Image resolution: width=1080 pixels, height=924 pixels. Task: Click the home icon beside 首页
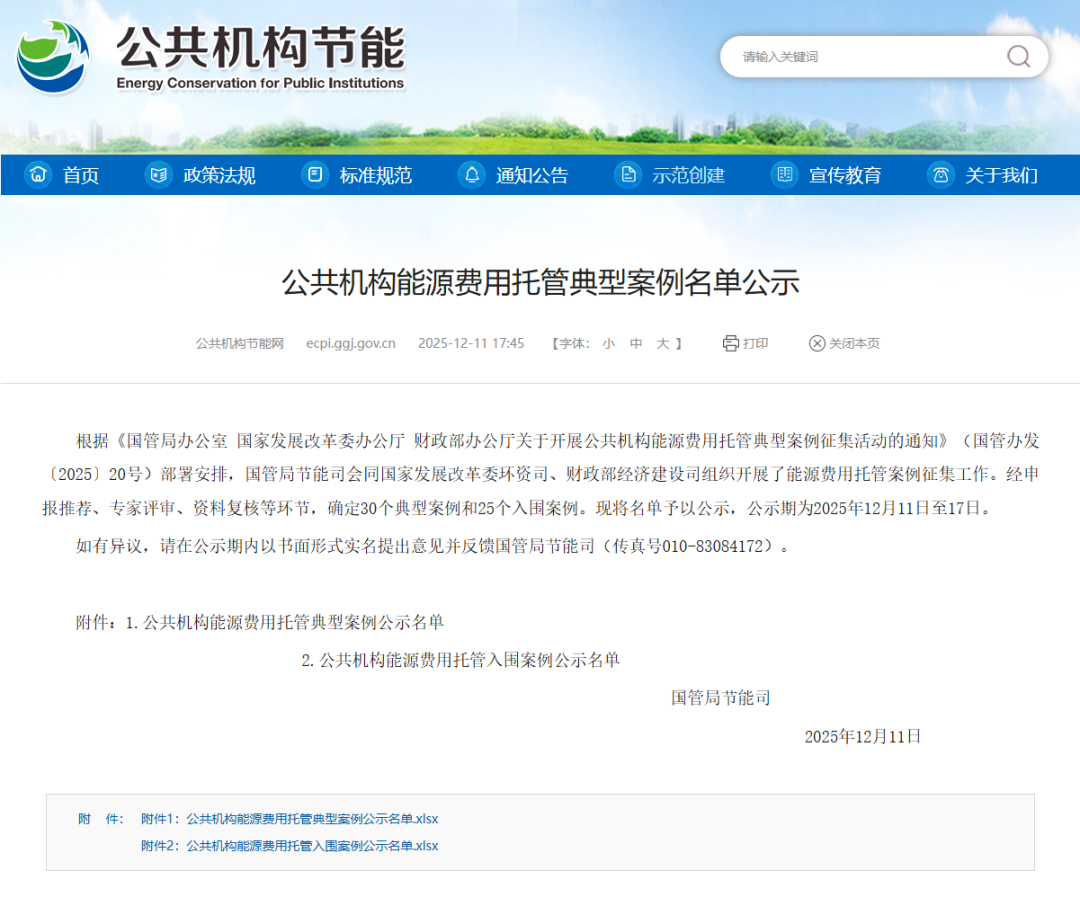click(38, 174)
